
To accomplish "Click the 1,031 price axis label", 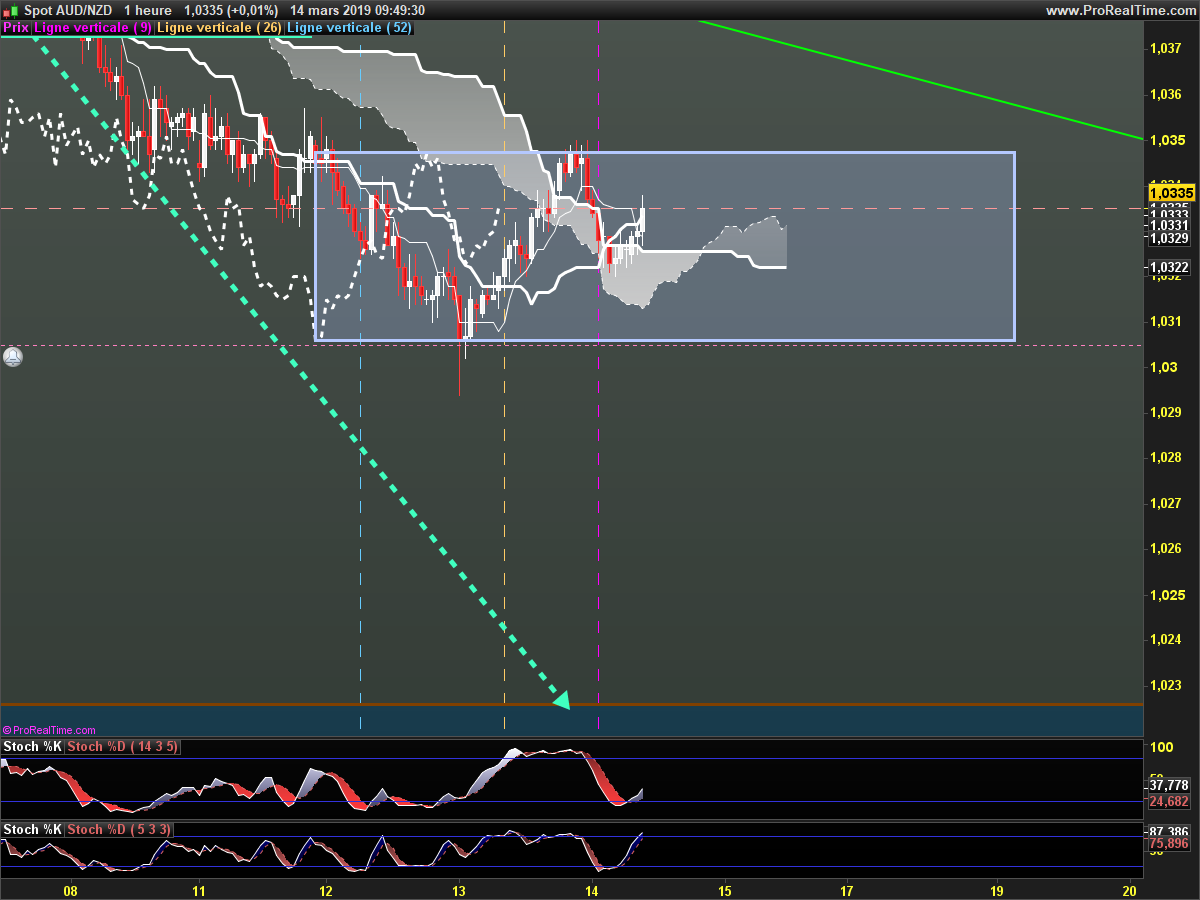I will [1167, 321].
